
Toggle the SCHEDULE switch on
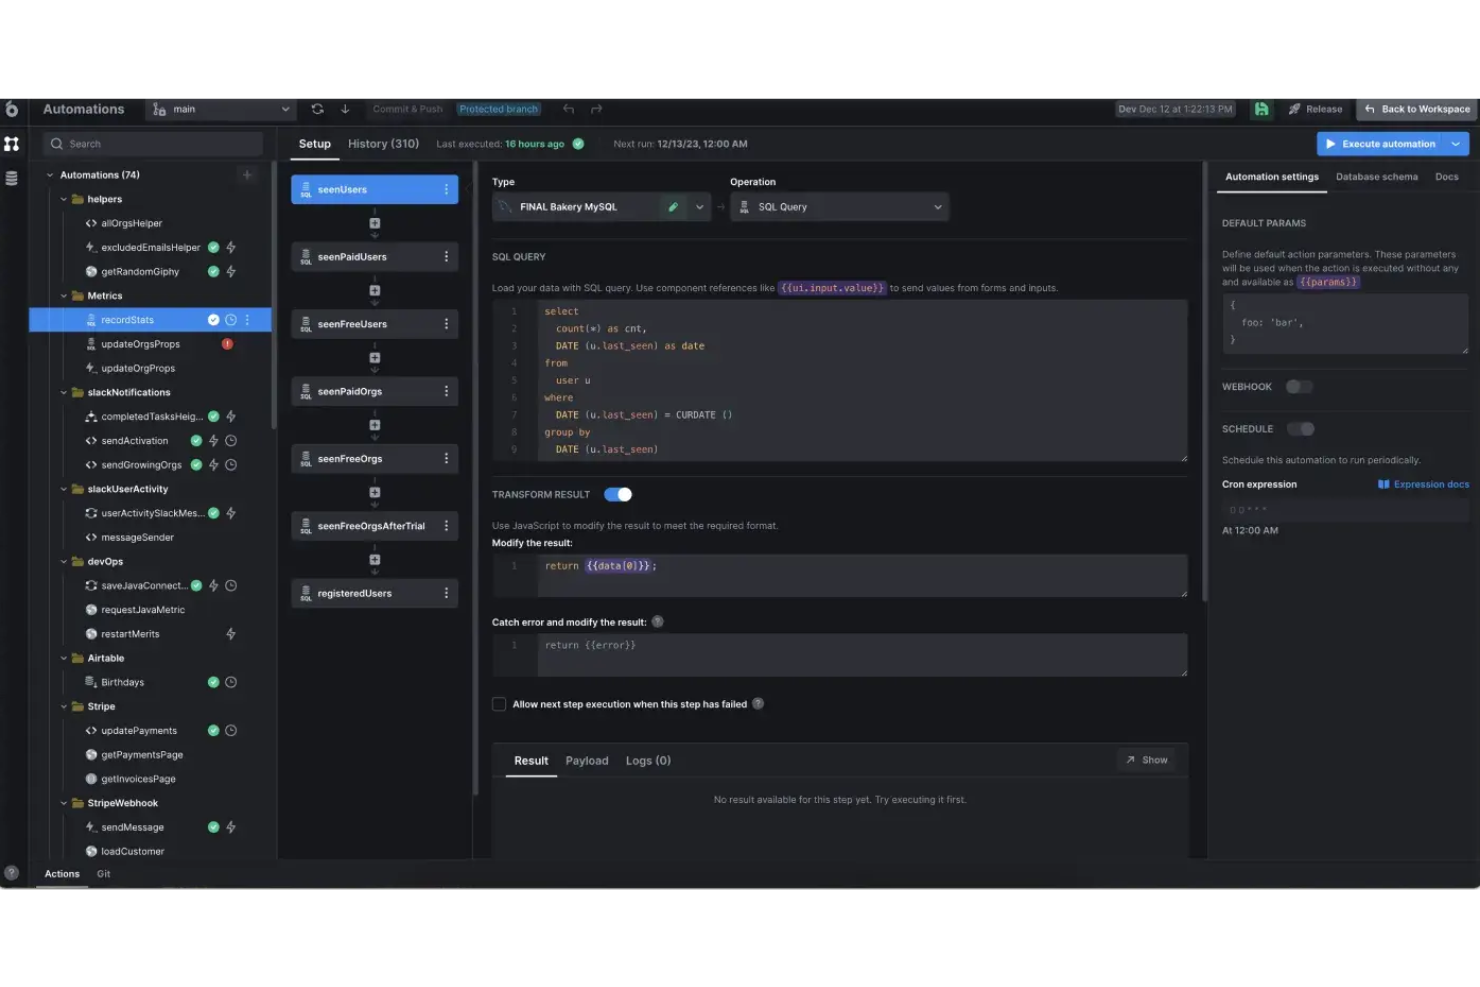tap(1301, 428)
